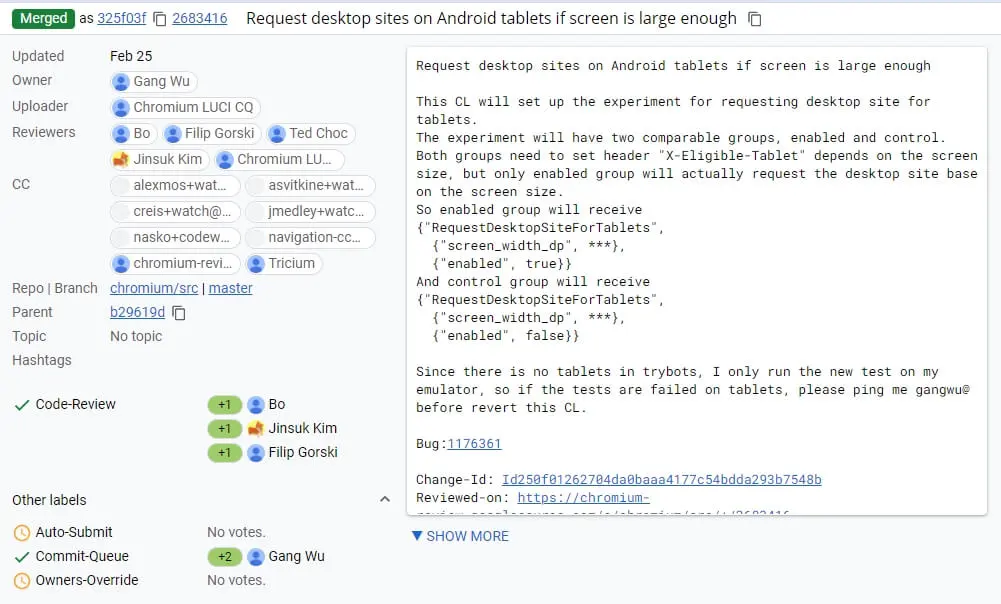Copy the change title to clipboard
The height and width of the screenshot is (604, 1001).
click(x=755, y=18)
